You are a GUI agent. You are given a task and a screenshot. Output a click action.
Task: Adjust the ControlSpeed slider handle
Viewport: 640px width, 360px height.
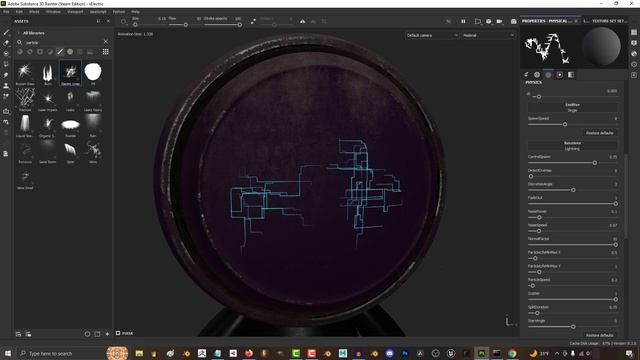click(595, 163)
